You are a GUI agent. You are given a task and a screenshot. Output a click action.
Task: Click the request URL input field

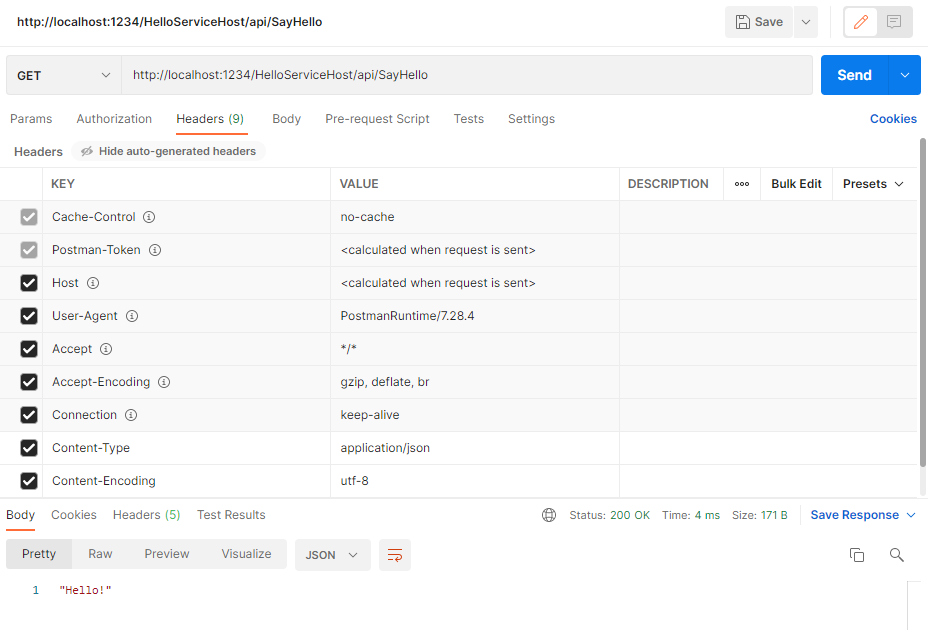click(467, 75)
